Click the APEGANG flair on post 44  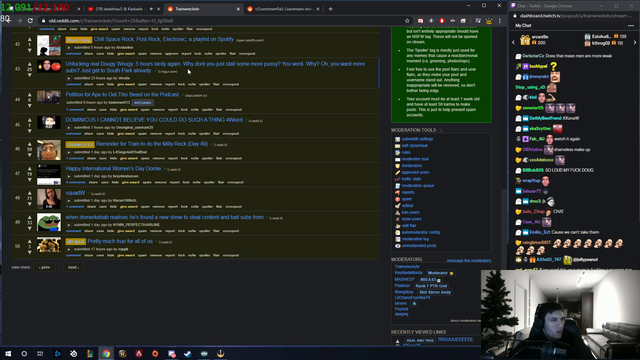(x=142, y=103)
